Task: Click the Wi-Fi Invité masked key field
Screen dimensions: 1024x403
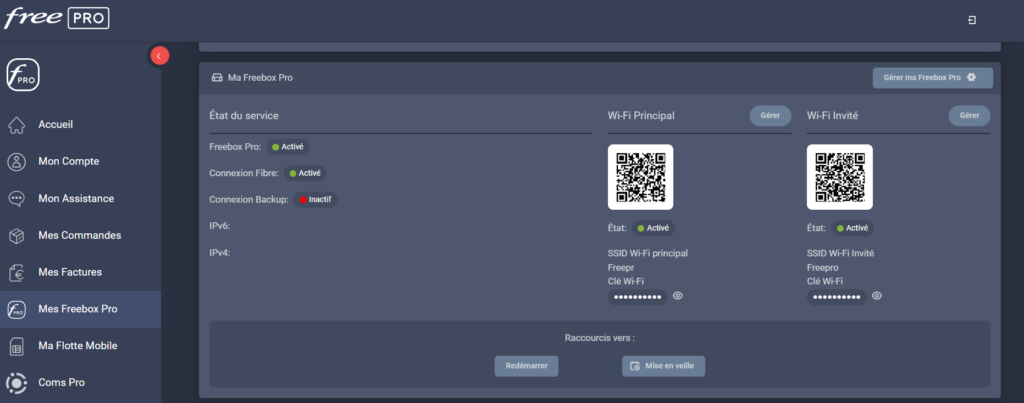Action: pyautogui.click(x=837, y=297)
